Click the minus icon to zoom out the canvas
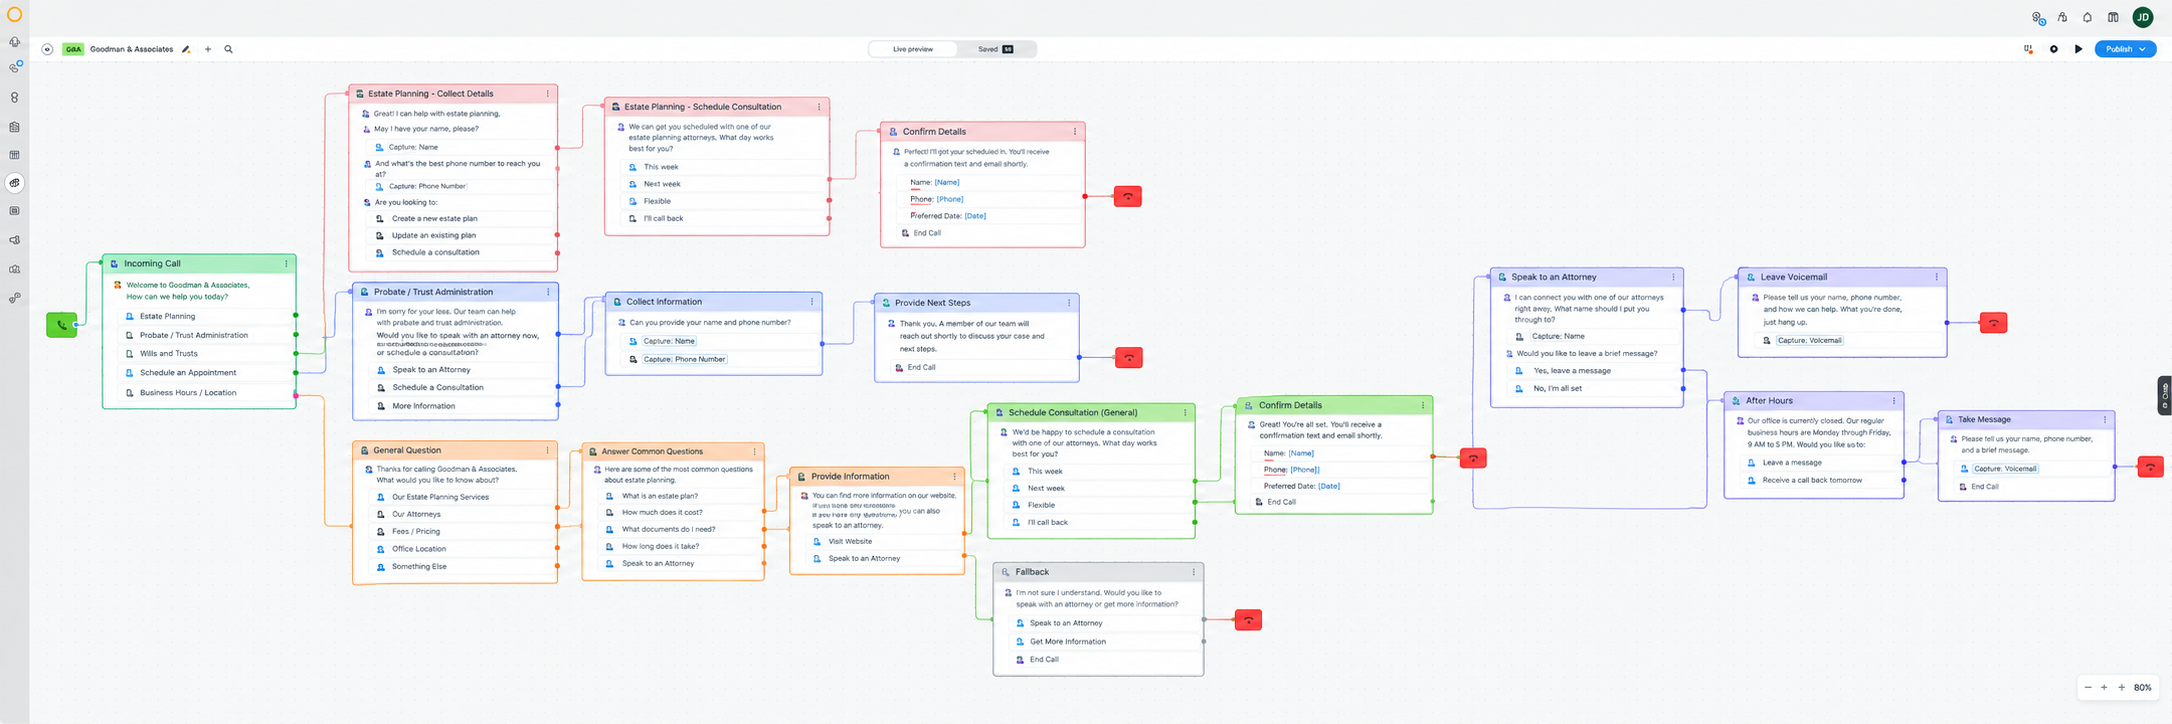This screenshot has width=2172, height=724. point(2088,687)
